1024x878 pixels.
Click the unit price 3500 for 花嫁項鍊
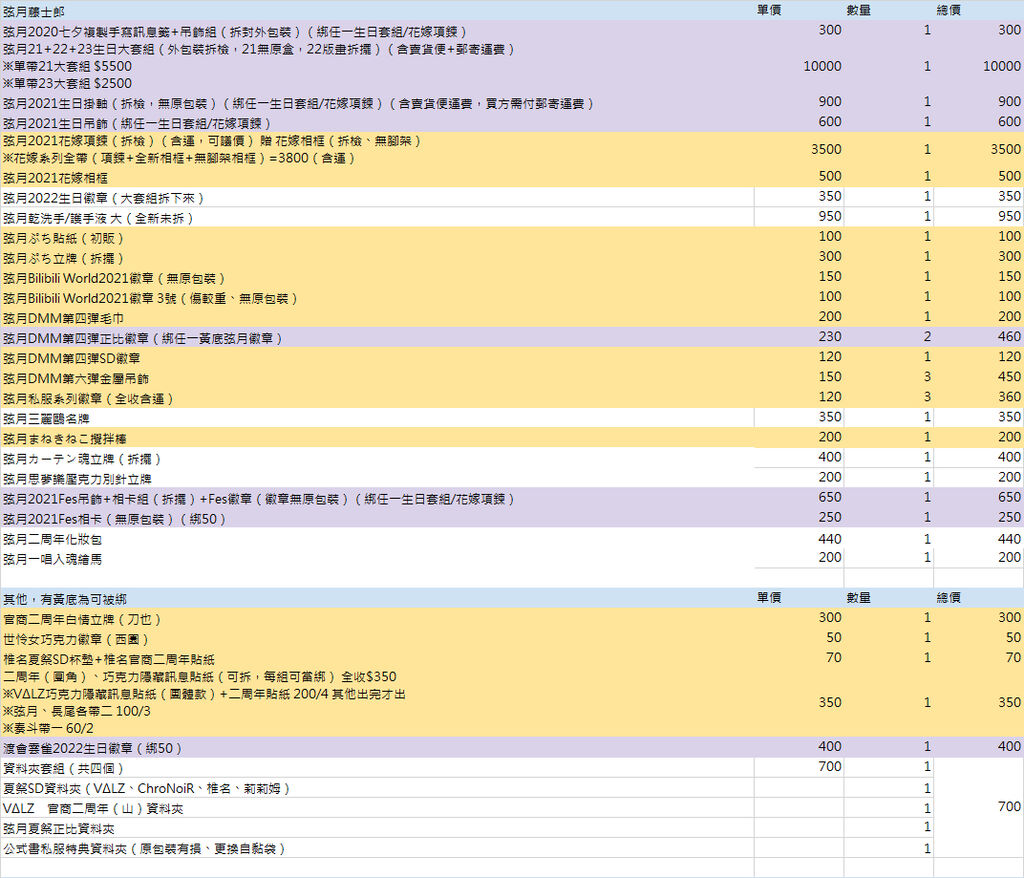coord(826,149)
